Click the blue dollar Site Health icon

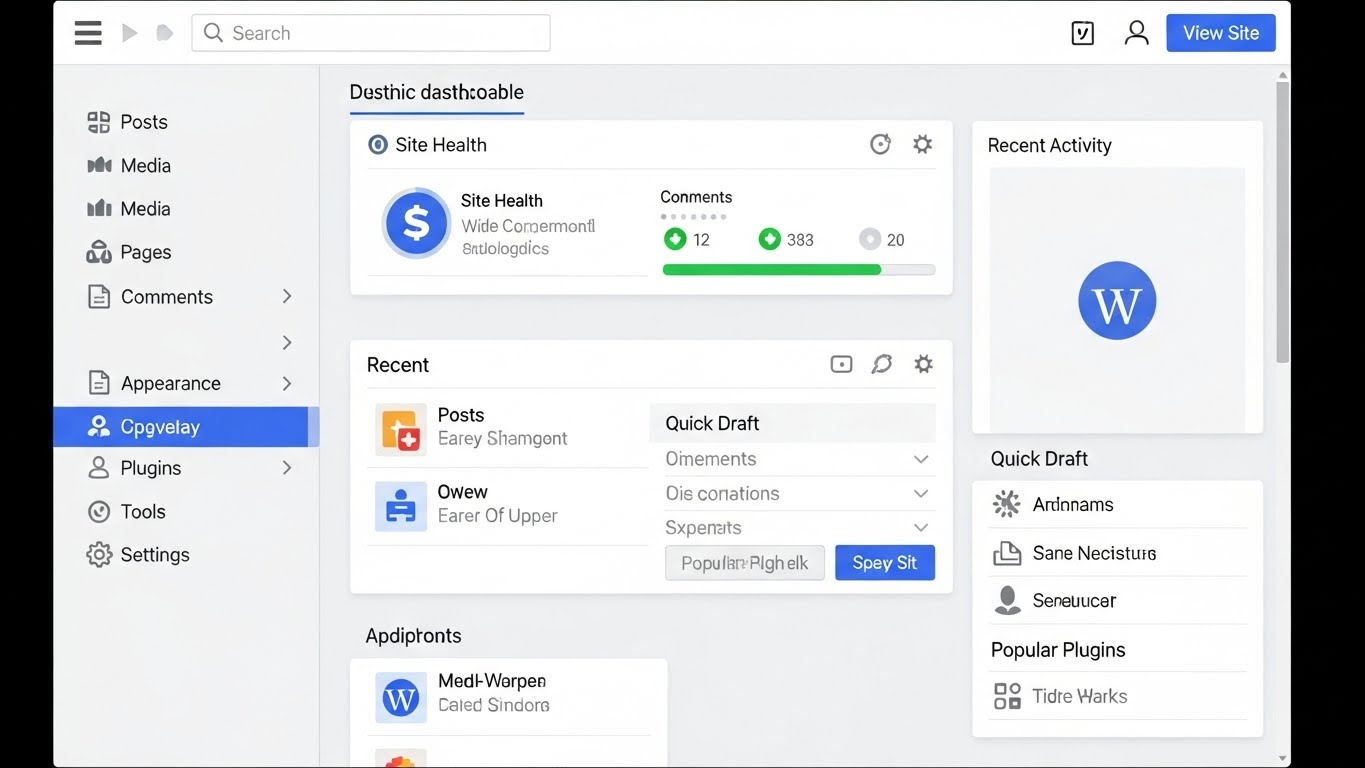(416, 223)
